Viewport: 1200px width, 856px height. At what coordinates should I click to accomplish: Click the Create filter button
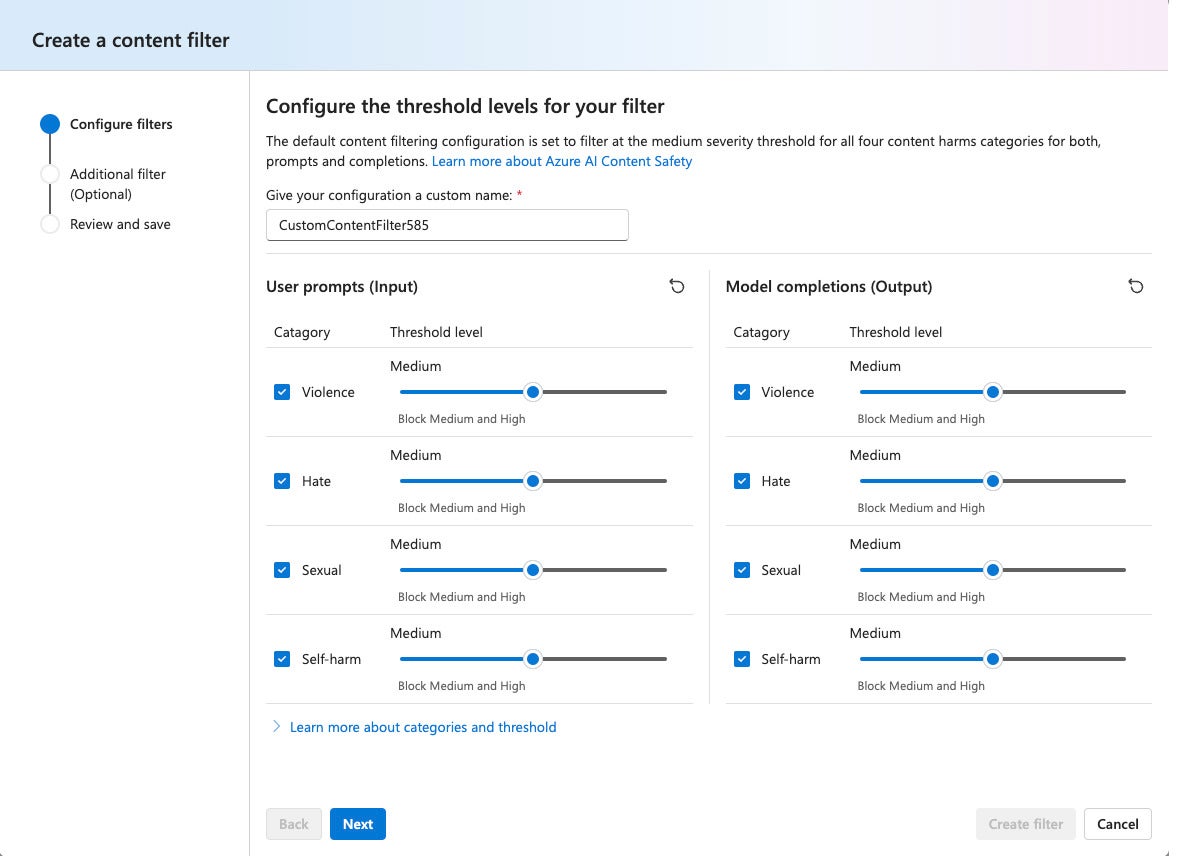pos(1026,824)
